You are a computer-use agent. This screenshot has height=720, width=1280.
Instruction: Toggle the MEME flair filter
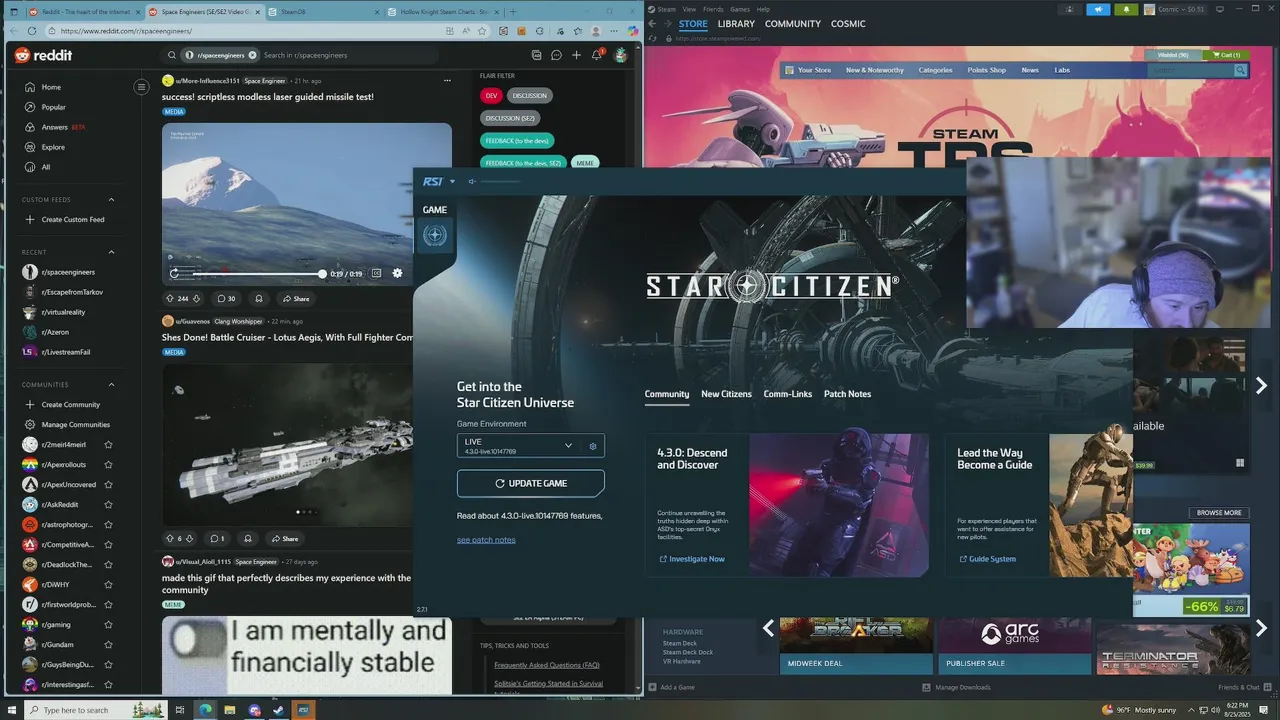[x=585, y=163]
